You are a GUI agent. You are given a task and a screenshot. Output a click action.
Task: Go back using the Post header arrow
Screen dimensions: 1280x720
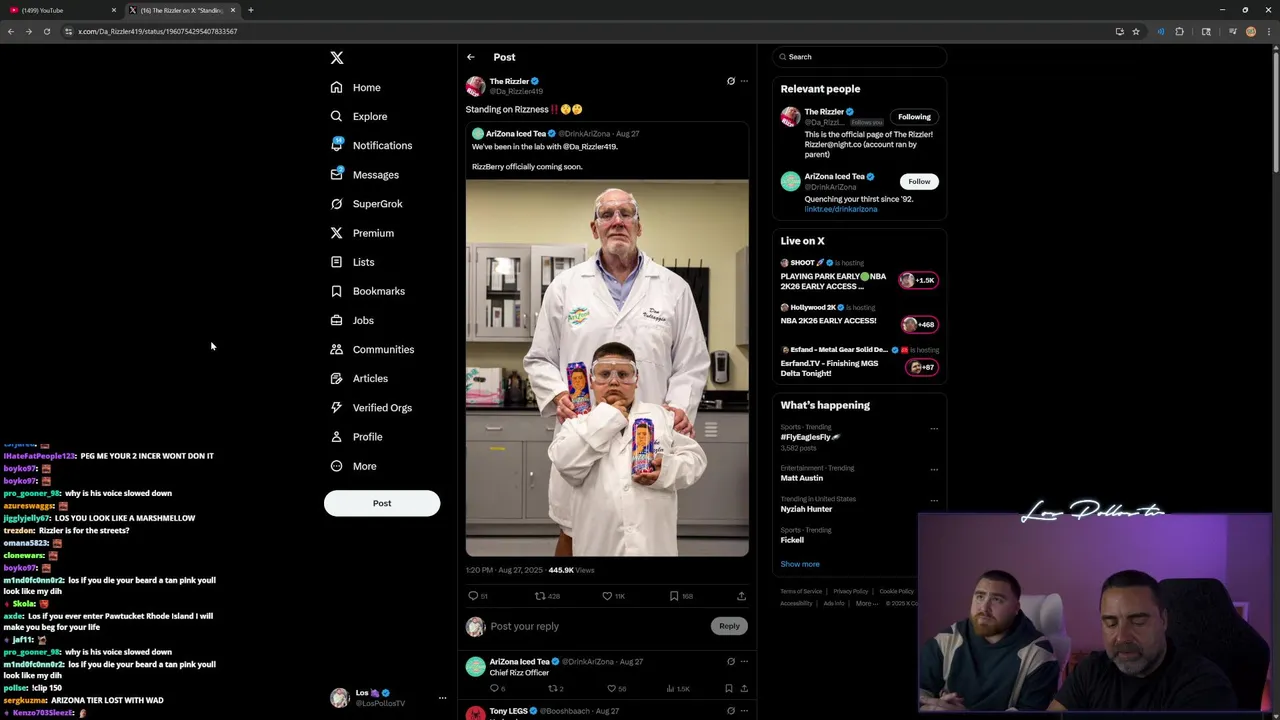[471, 57]
